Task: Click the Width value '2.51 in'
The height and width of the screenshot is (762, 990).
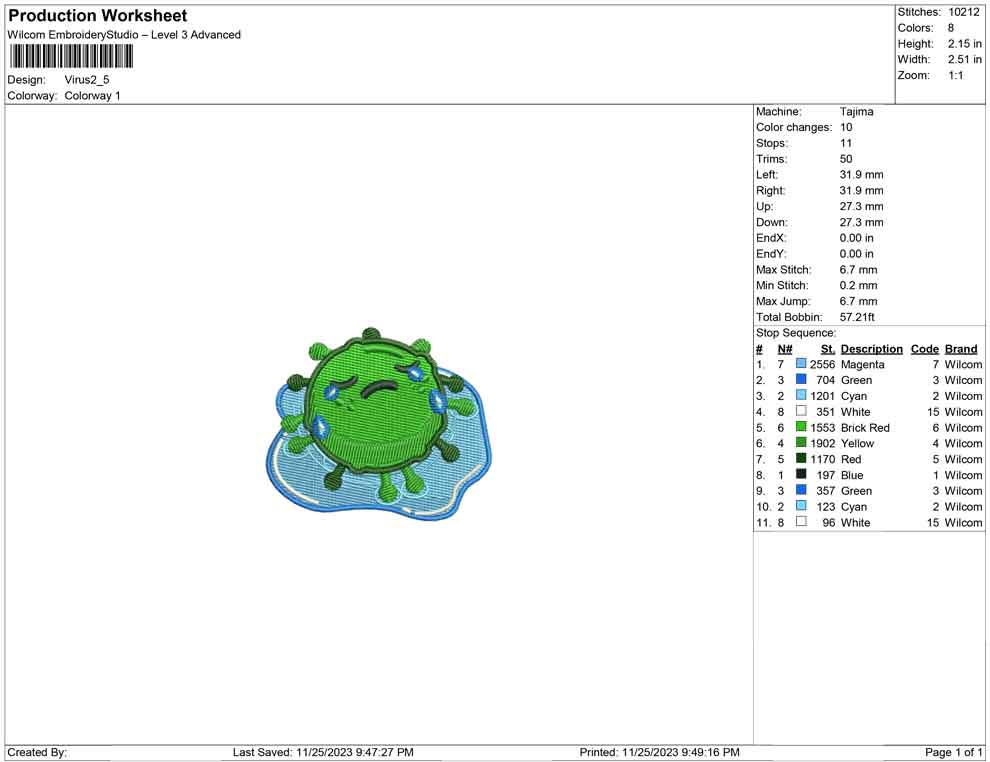Action: coord(964,59)
